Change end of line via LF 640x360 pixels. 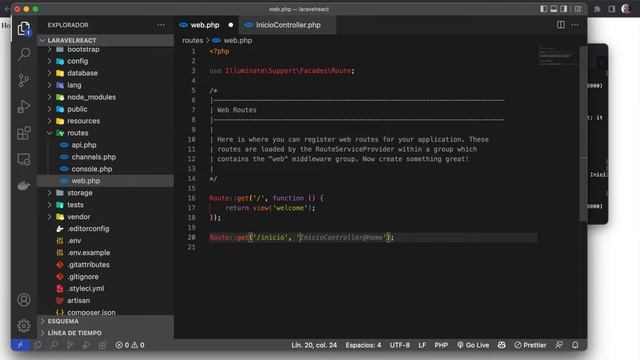[422, 345]
